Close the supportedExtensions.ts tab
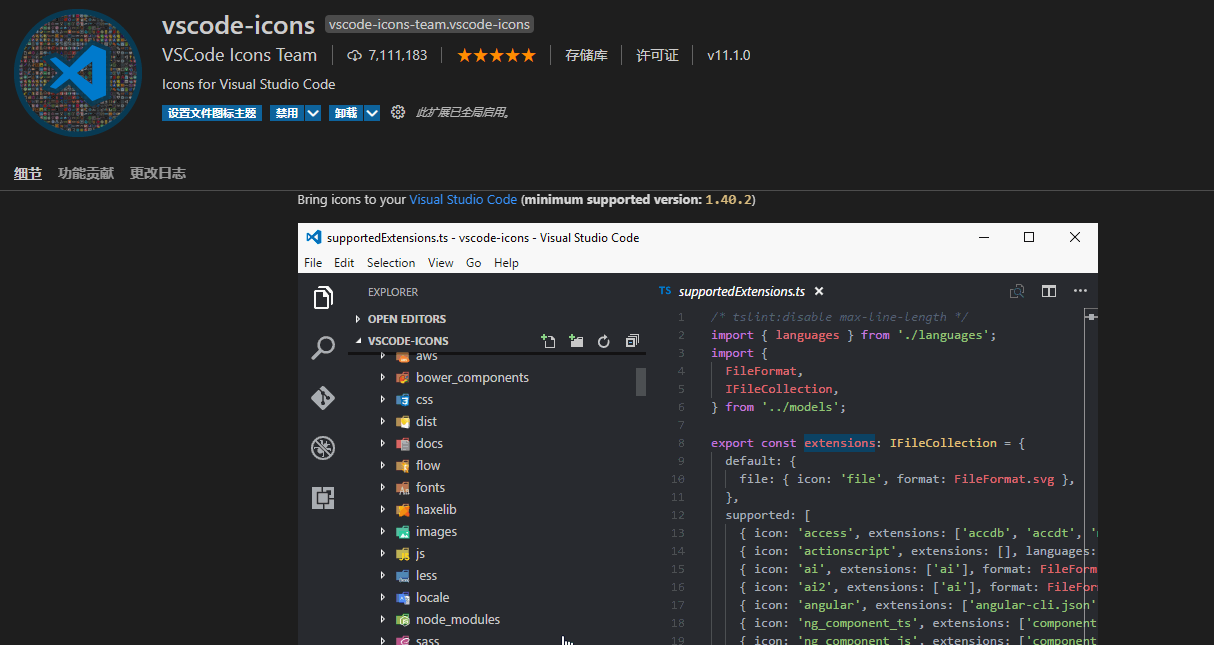This screenshot has height=645, width=1214. [819, 292]
